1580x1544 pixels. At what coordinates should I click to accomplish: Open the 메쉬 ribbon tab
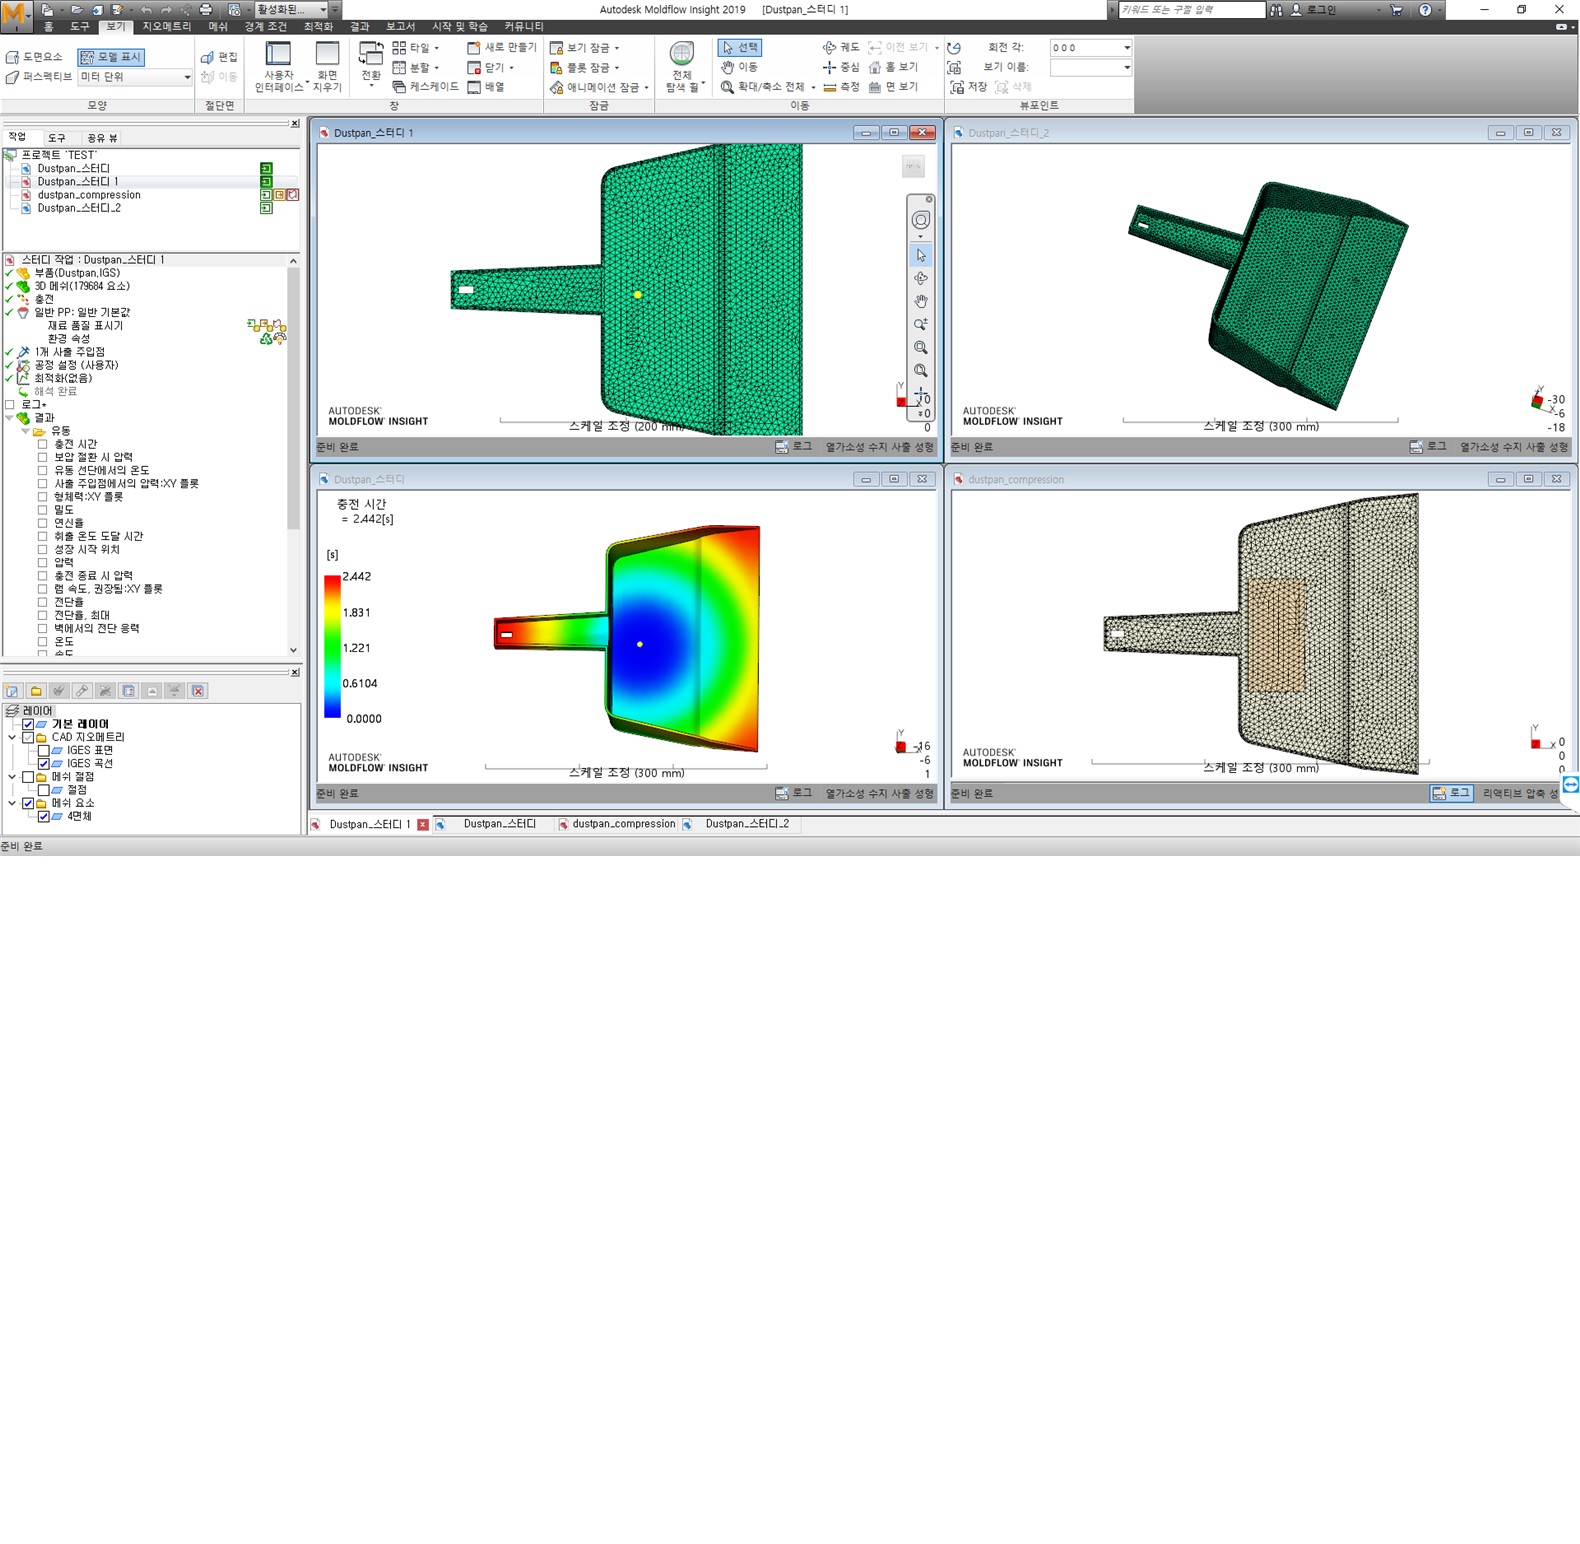[218, 27]
